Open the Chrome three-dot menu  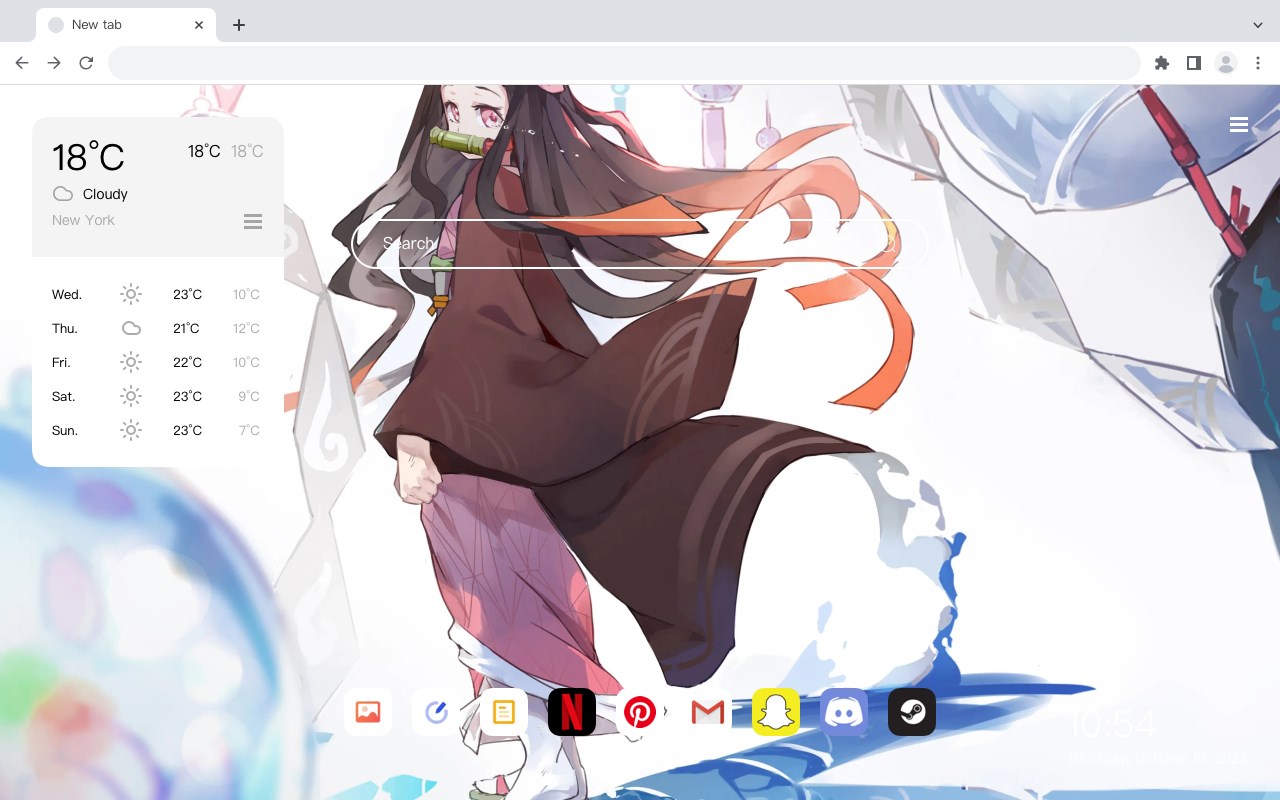1258,63
